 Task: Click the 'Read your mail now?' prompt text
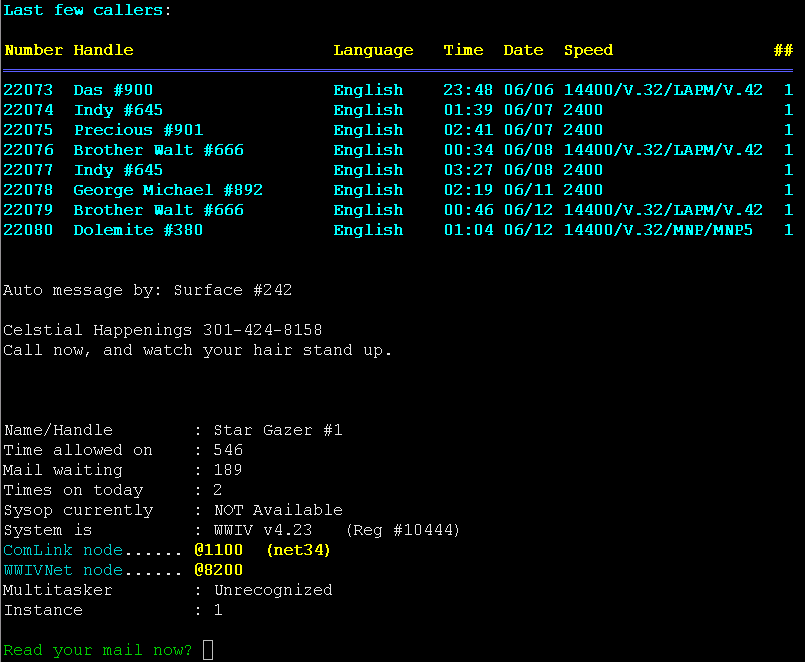tap(98, 650)
